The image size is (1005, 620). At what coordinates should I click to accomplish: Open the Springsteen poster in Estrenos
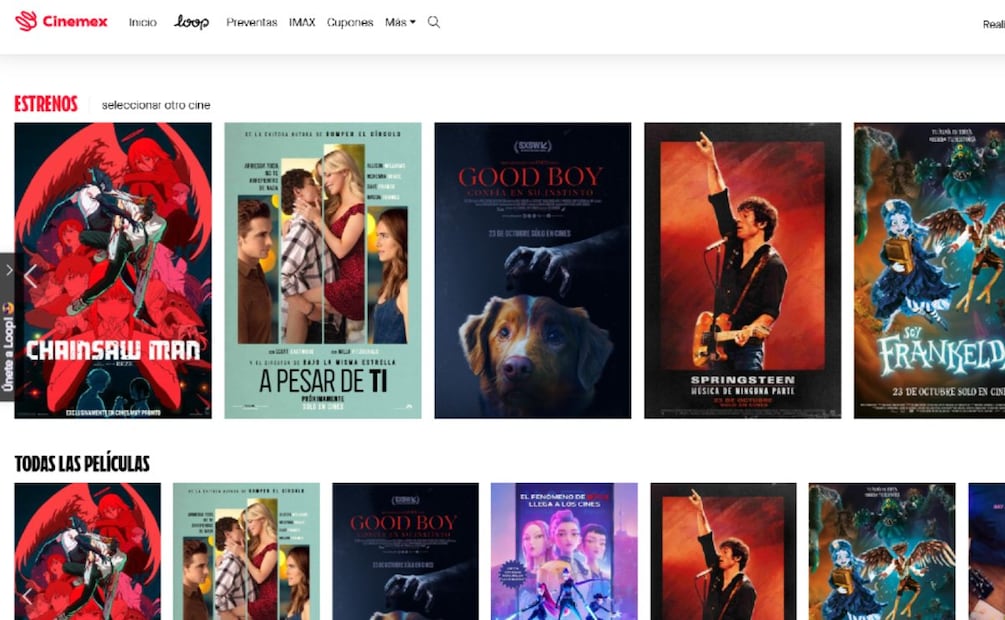coord(742,270)
